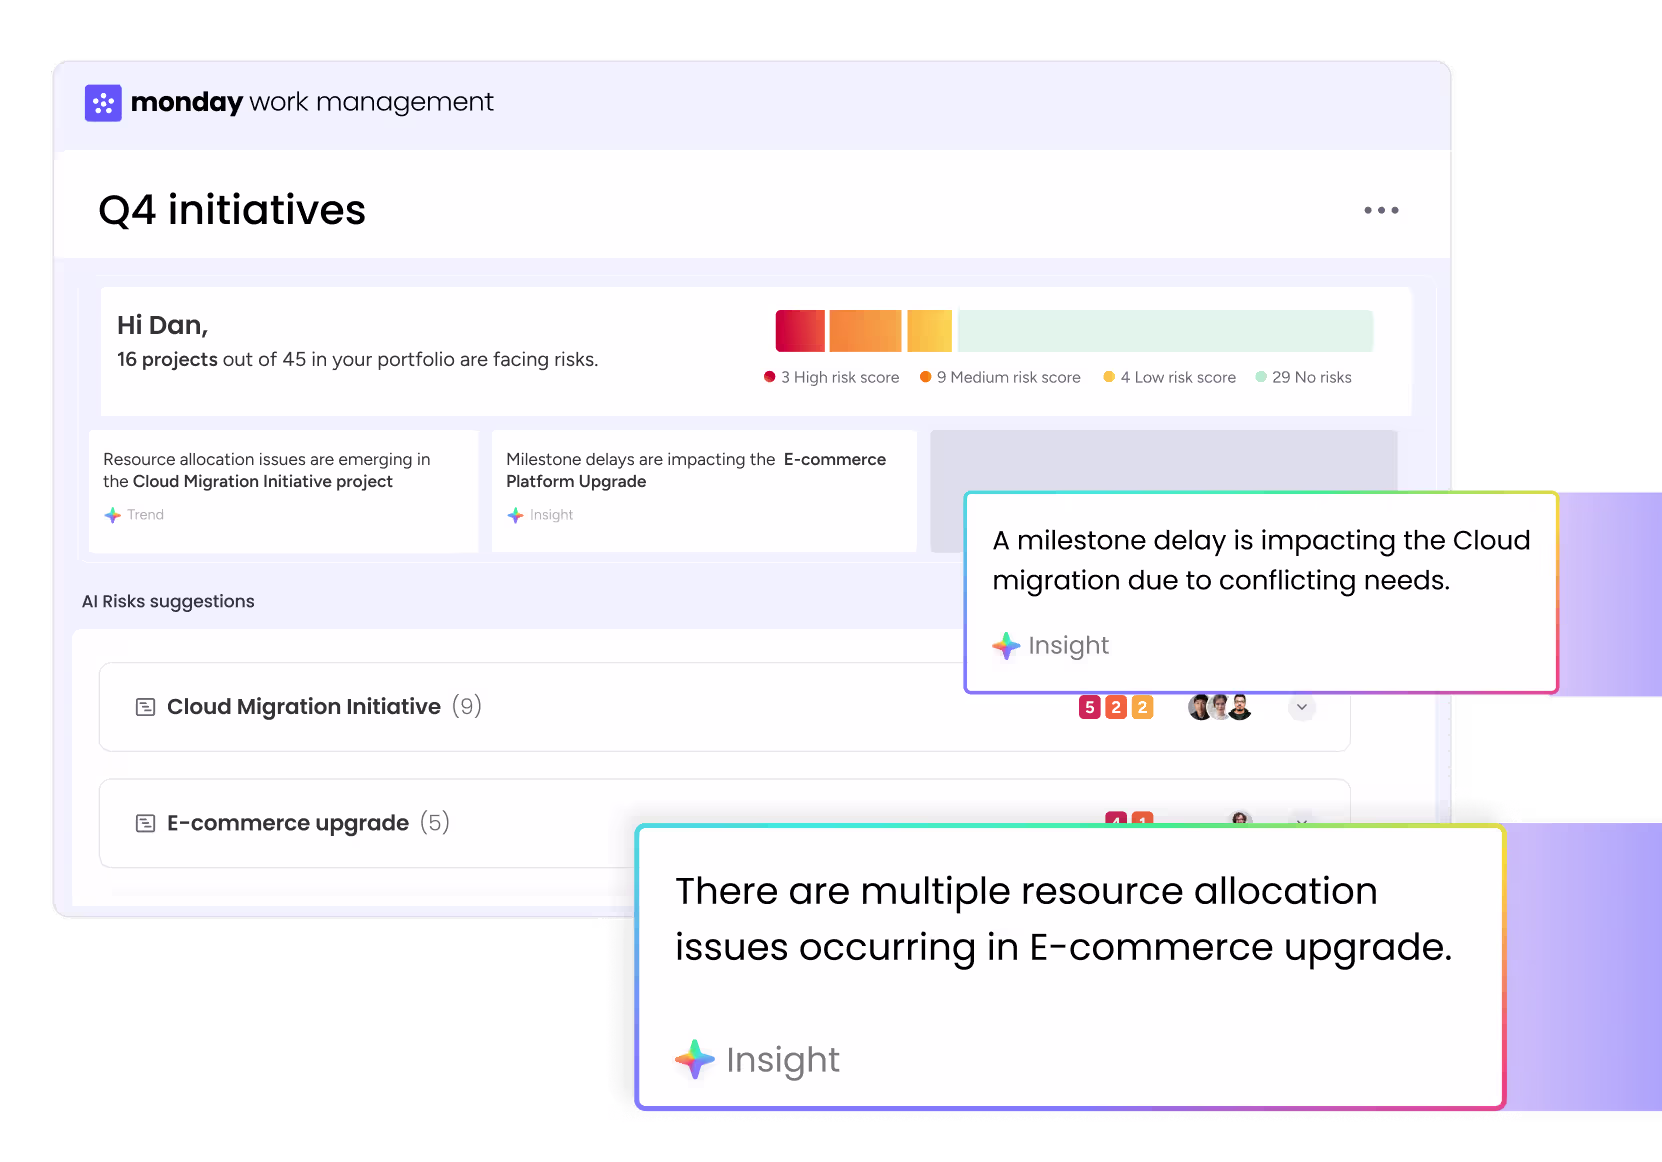The image size is (1662, 1162).
Task: Open the Milestone delays insight card
Action: pyautogui.click(x=704, y=491)
